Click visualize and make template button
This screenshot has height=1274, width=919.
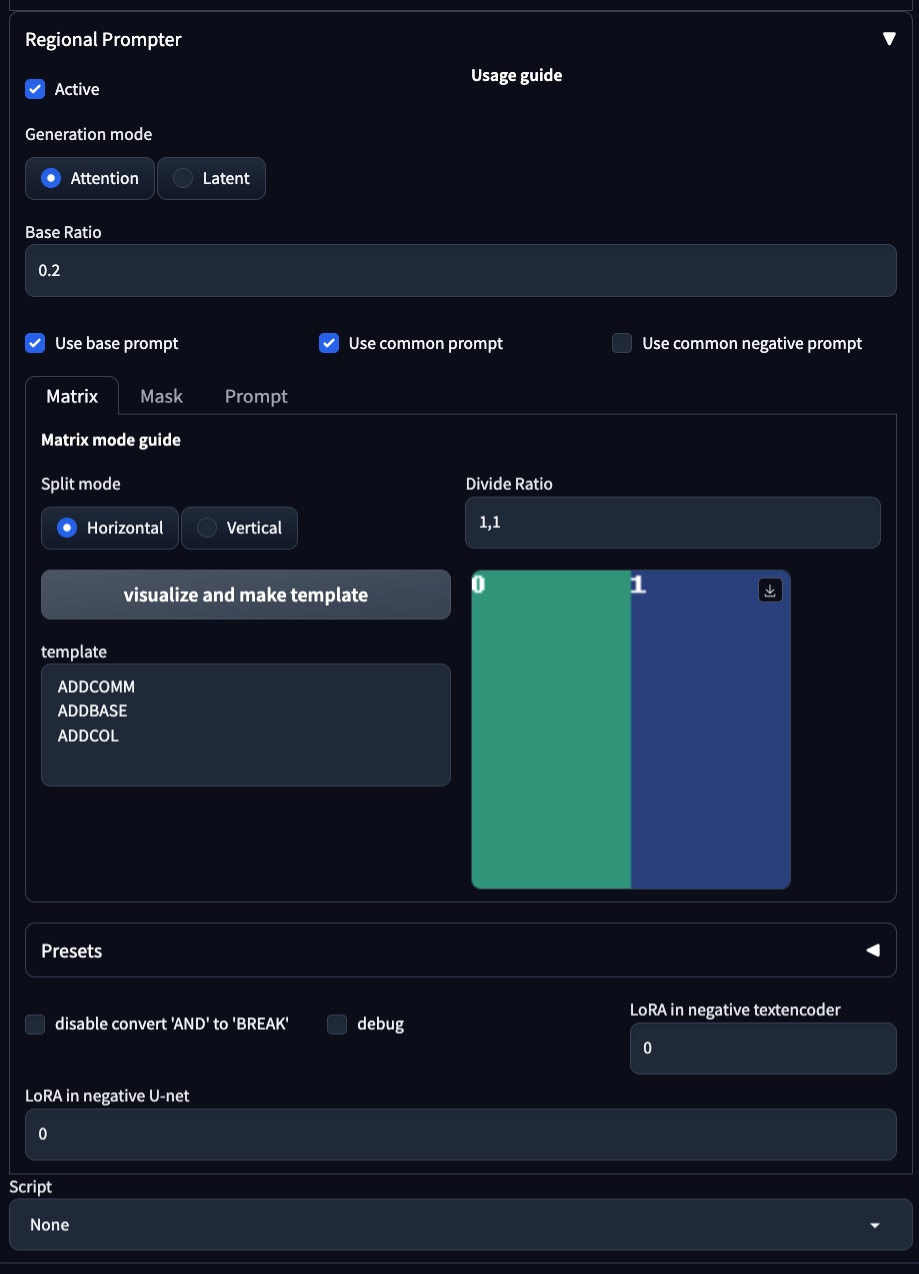245,595
